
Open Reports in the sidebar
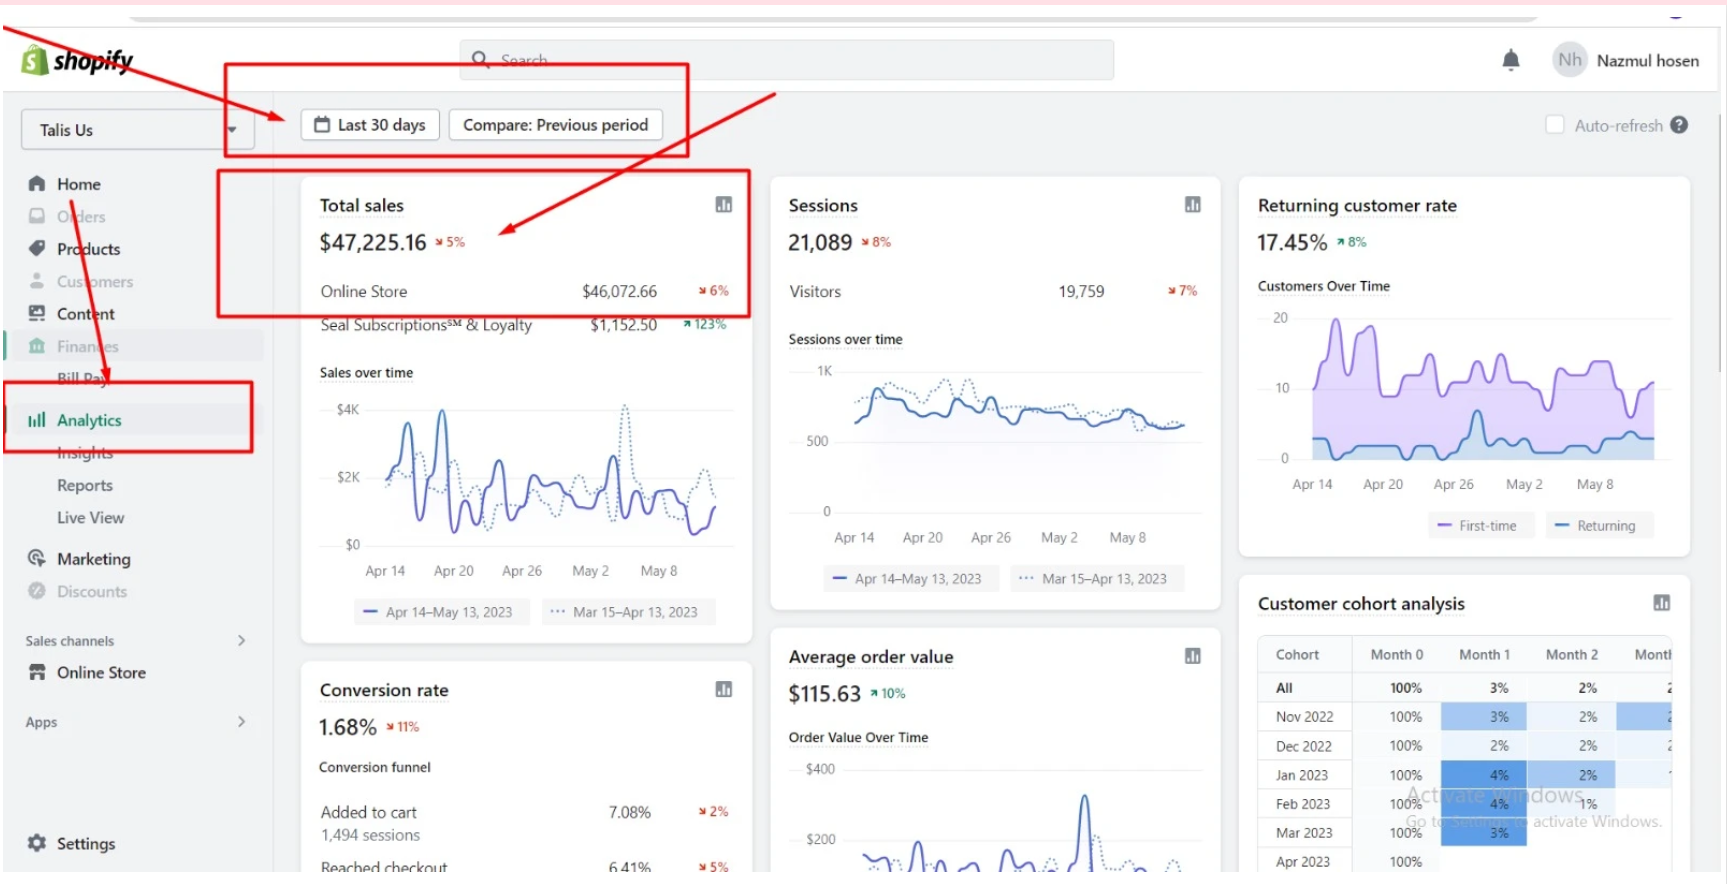coord(85,485)
